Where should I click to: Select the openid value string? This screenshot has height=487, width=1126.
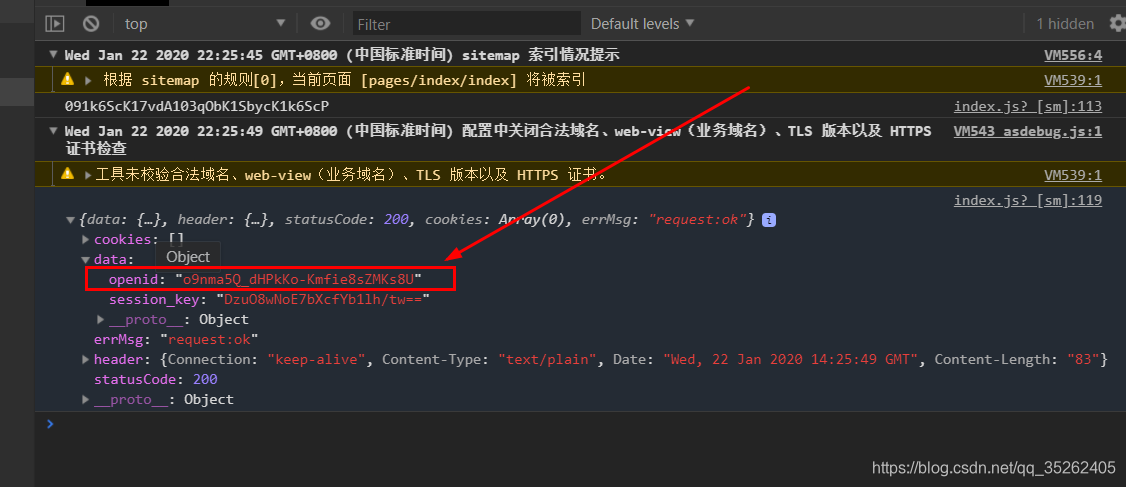pos(298,279)
